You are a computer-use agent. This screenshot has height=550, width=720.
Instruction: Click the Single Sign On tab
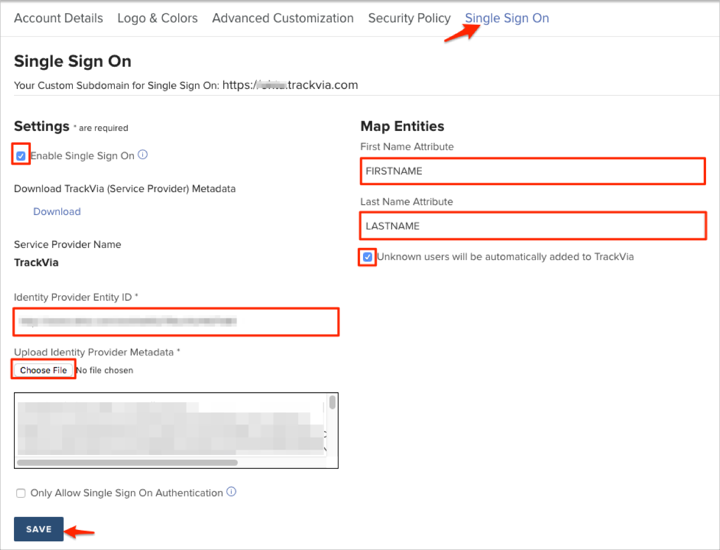506,18
